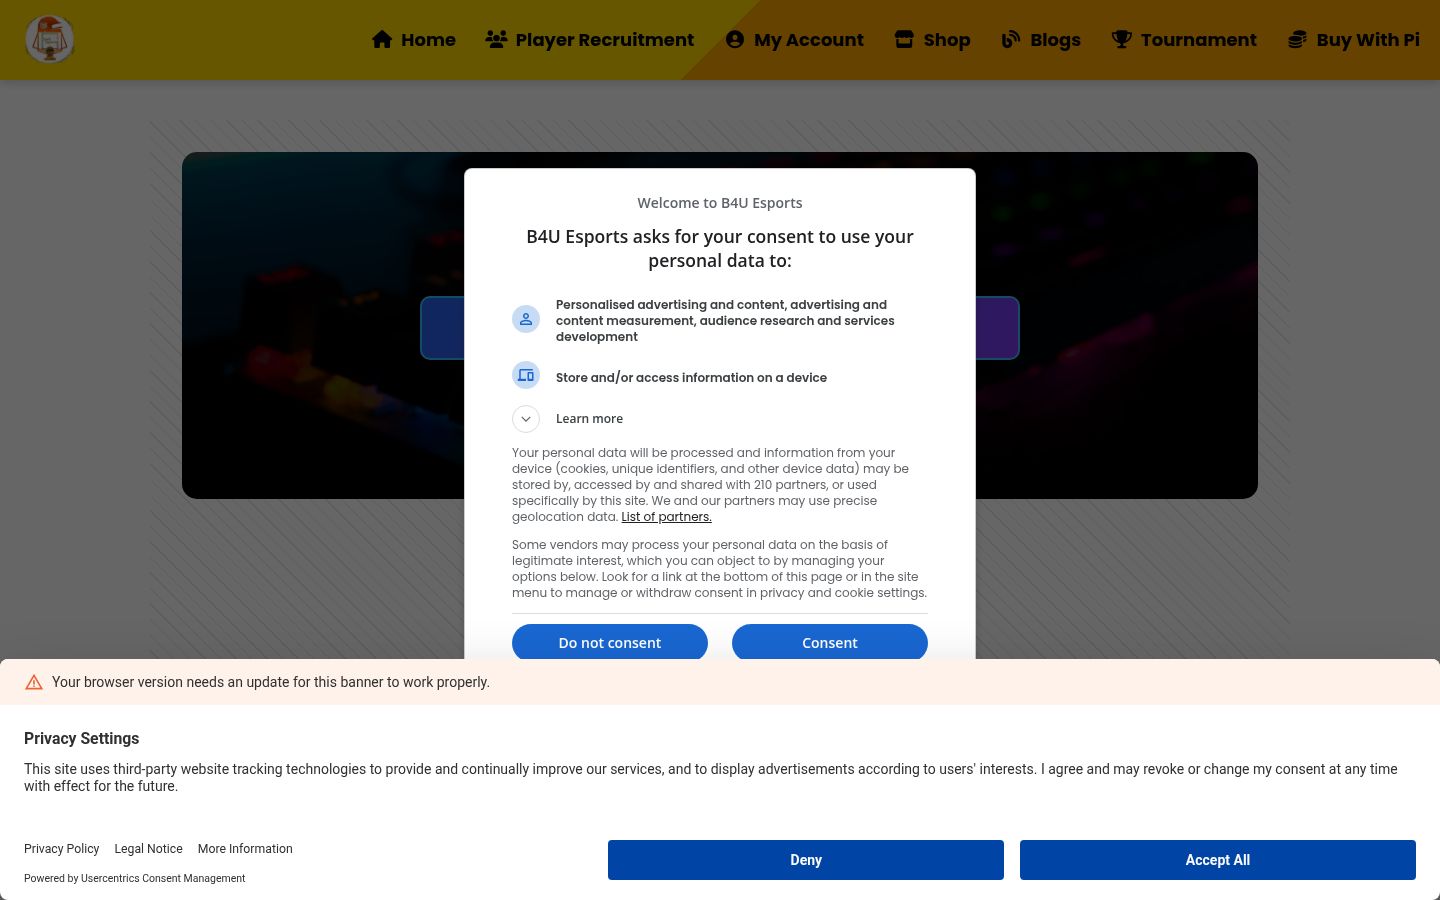Select Buy With Pi in navigation
The image size is (1440, 900).
[1353, 40]
